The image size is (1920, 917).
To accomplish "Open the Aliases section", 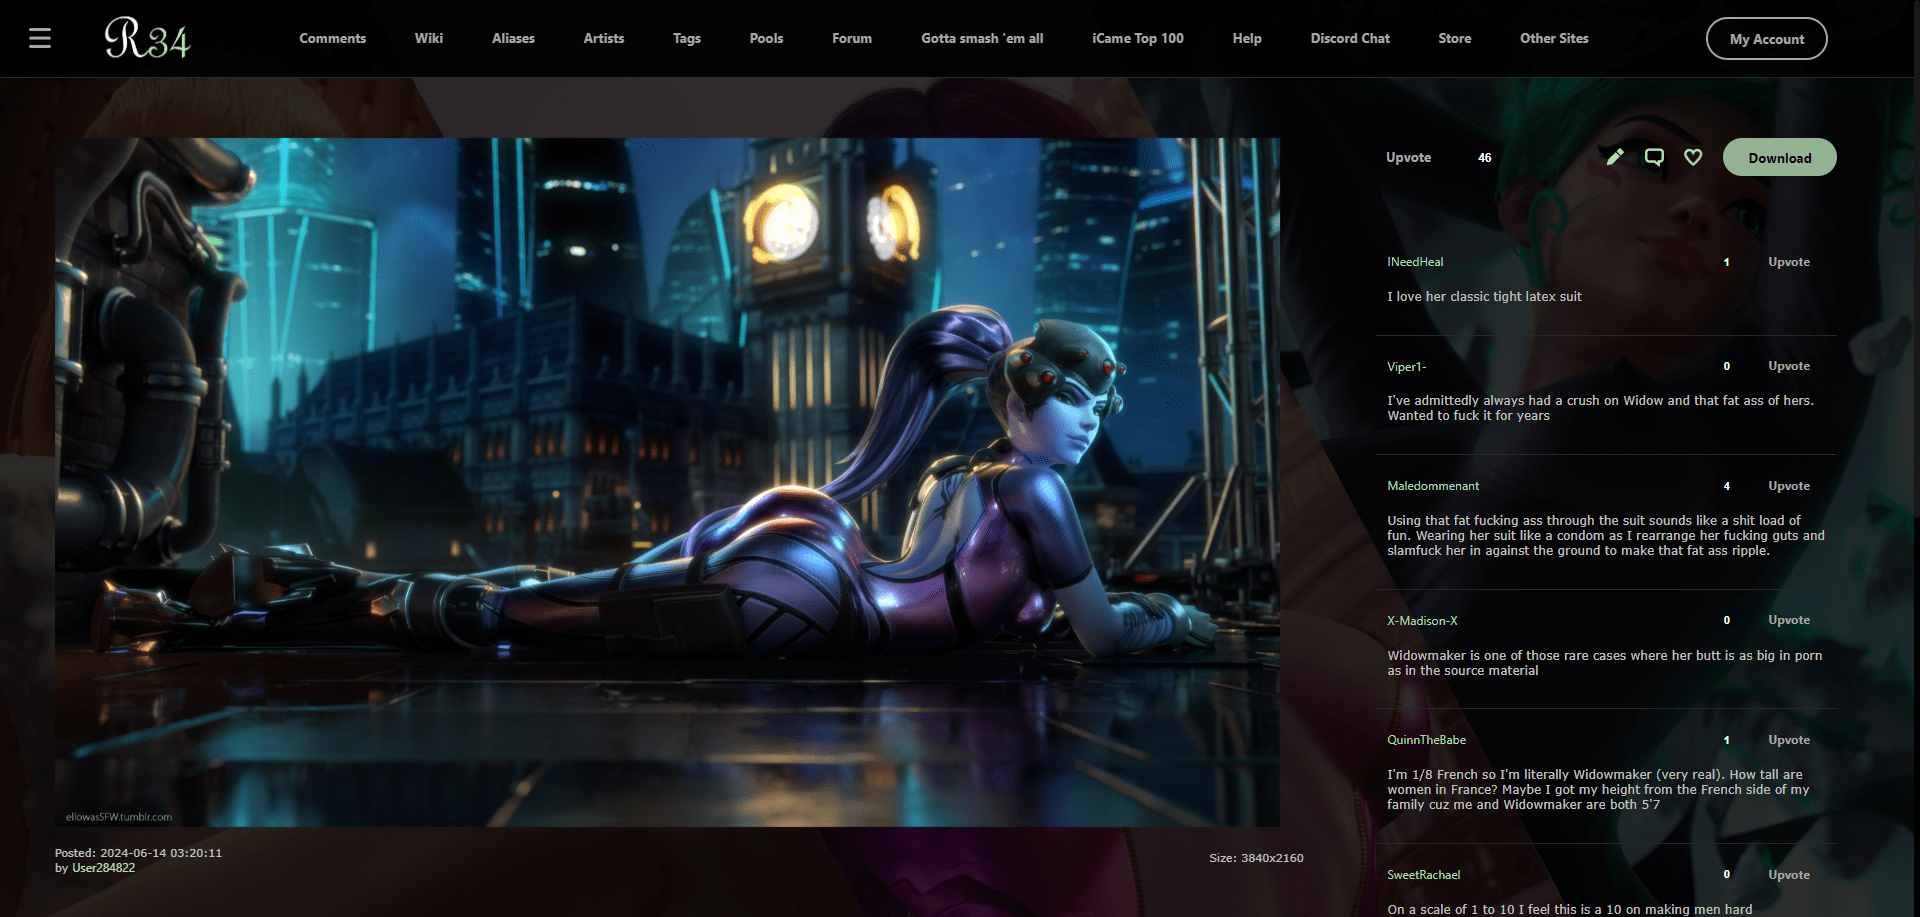I will (x=513, y=38).
